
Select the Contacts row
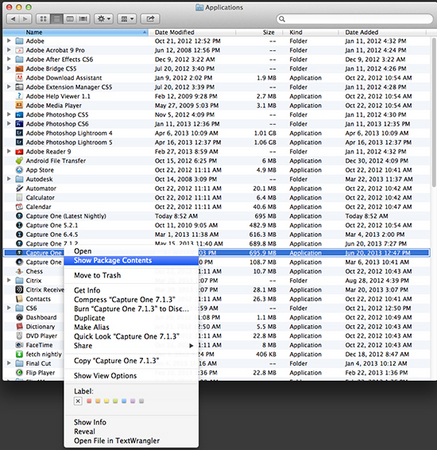[x=217, y=299]
